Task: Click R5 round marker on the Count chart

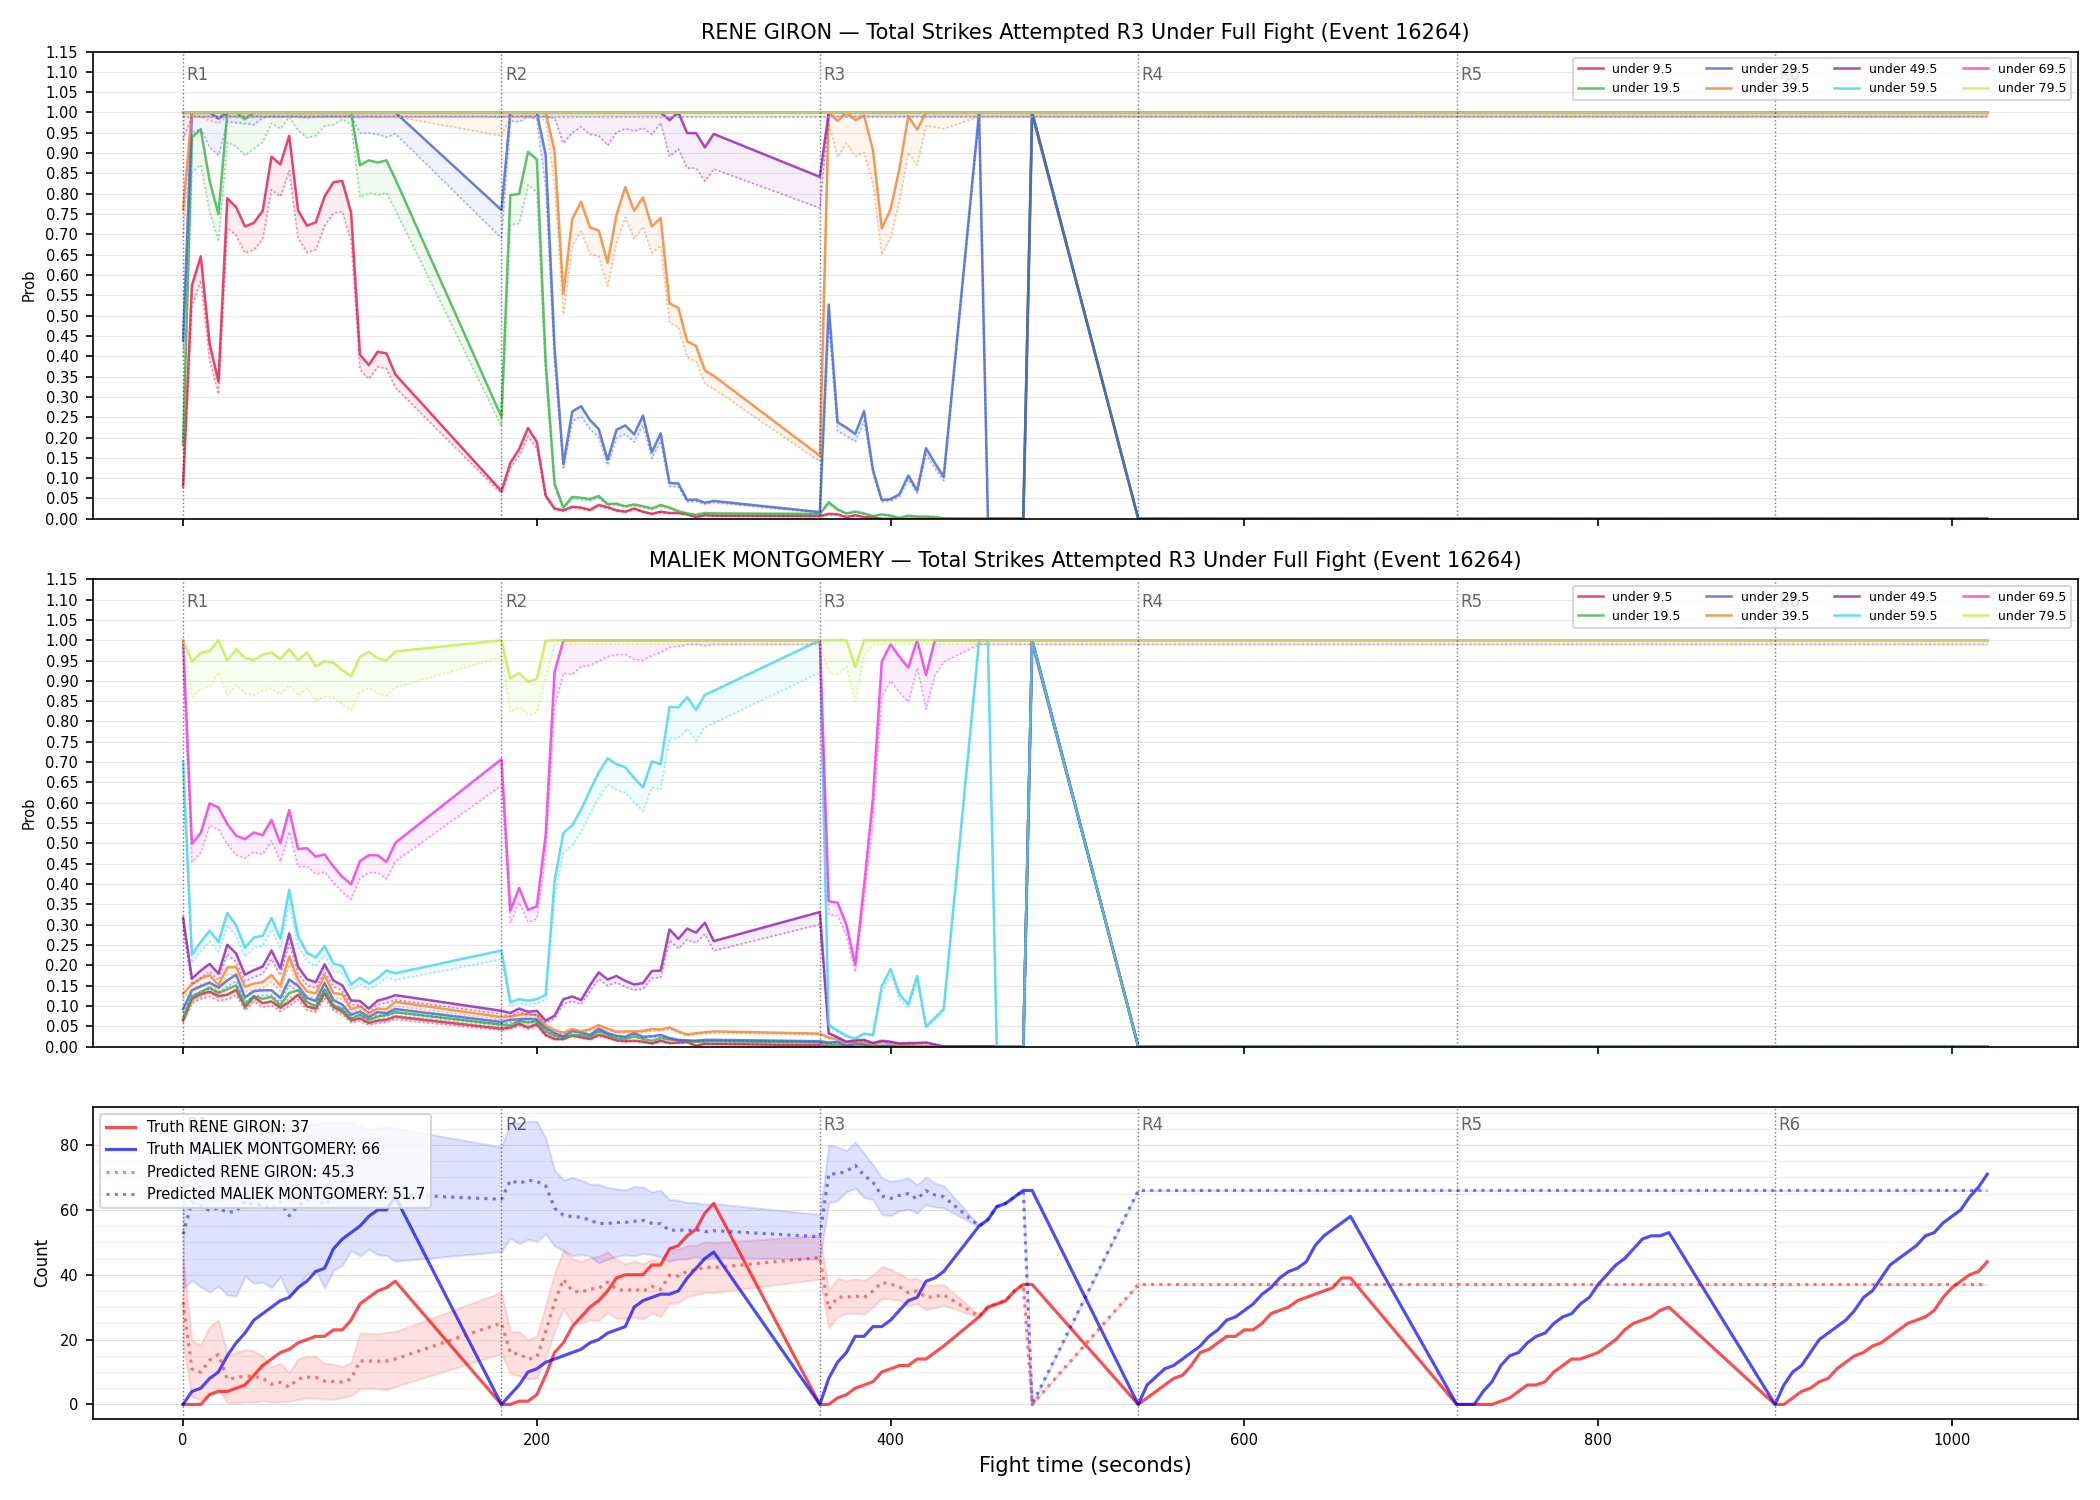Action: [x=1471, y=1124]
